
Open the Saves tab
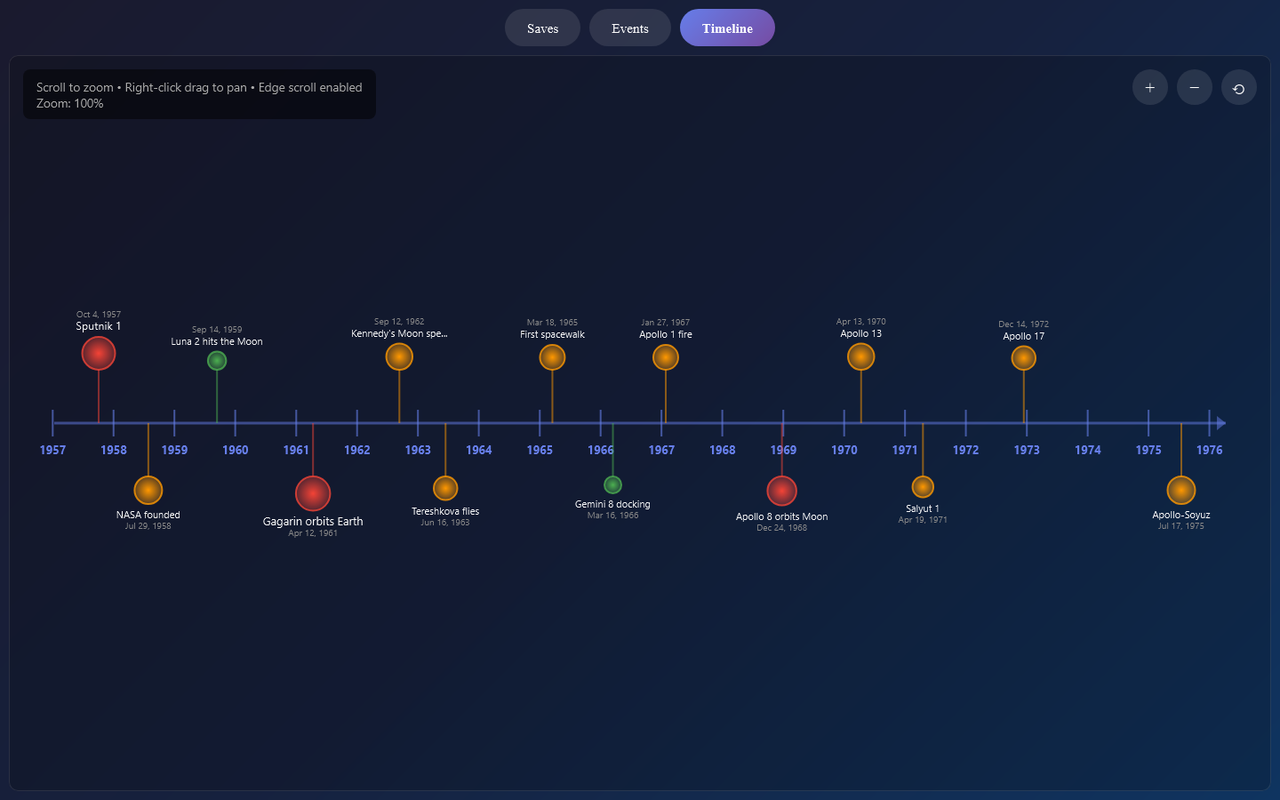click(543, 28)
